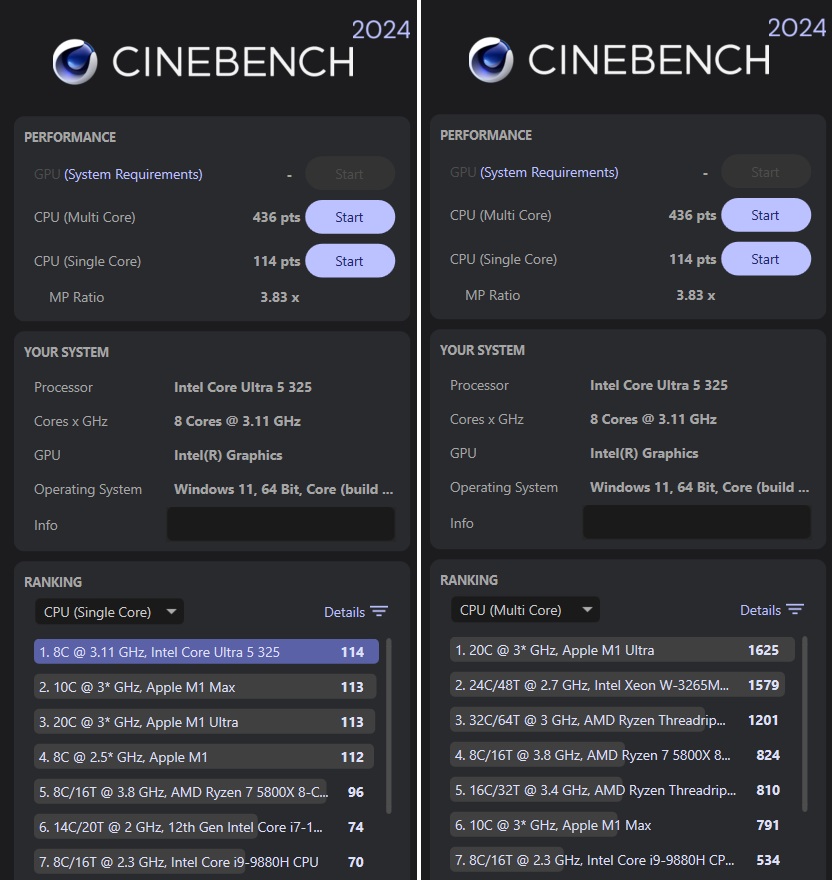Click the Details filter icon in the Multi Core ranking
The width and height of the screenshot is (832, 880).
795,609
